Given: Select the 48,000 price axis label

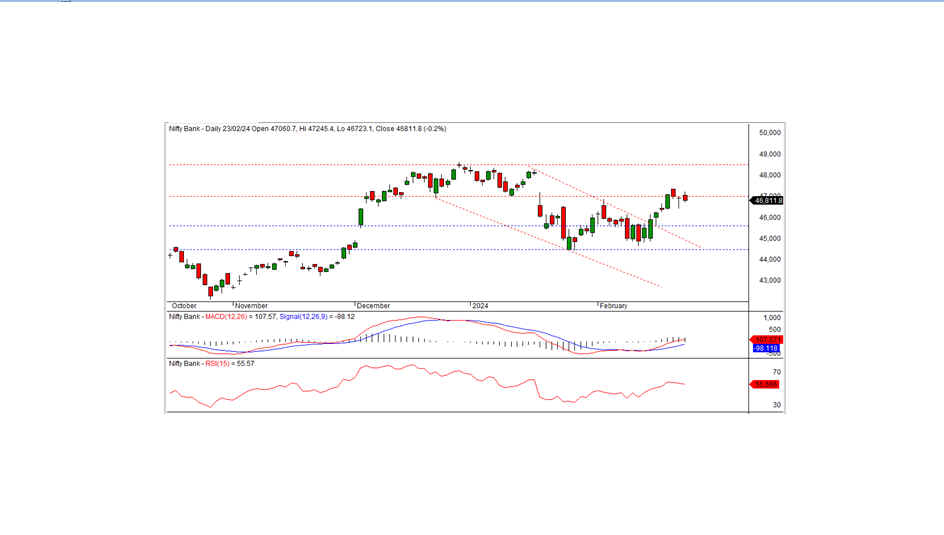Looking at the screenshot, I should (770, 175).
